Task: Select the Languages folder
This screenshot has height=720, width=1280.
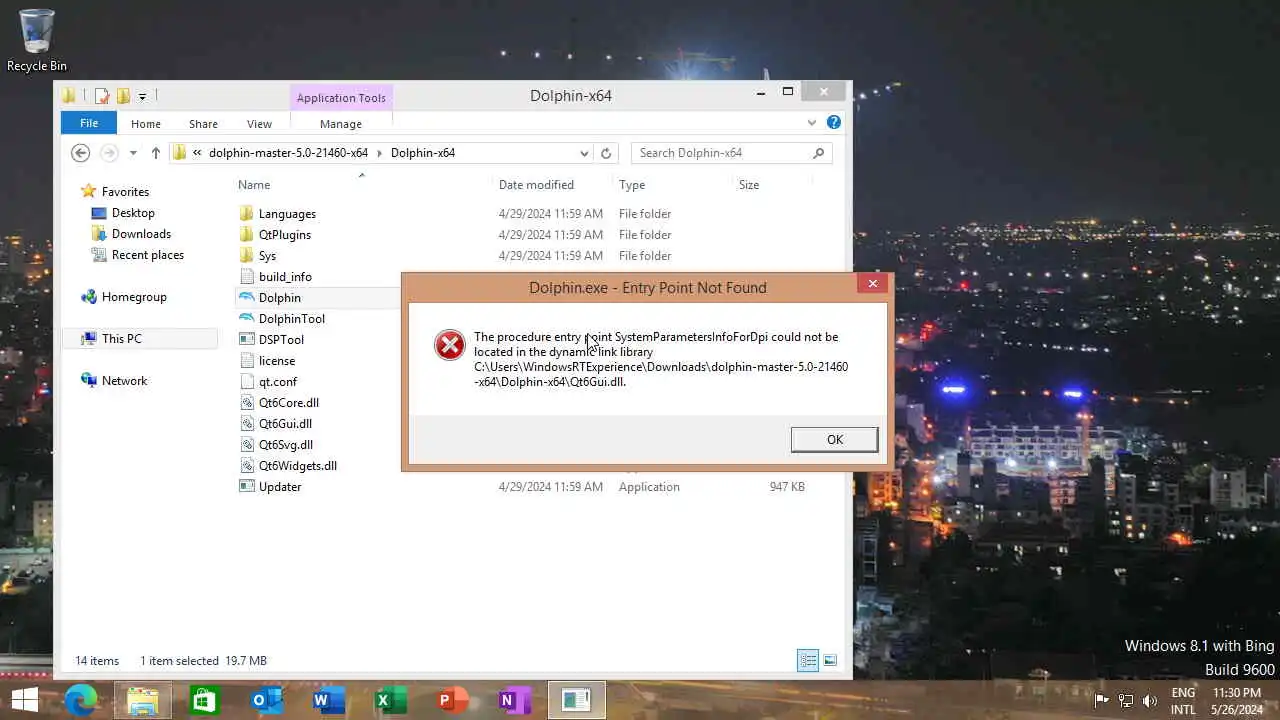Action: tap(287, 213)
